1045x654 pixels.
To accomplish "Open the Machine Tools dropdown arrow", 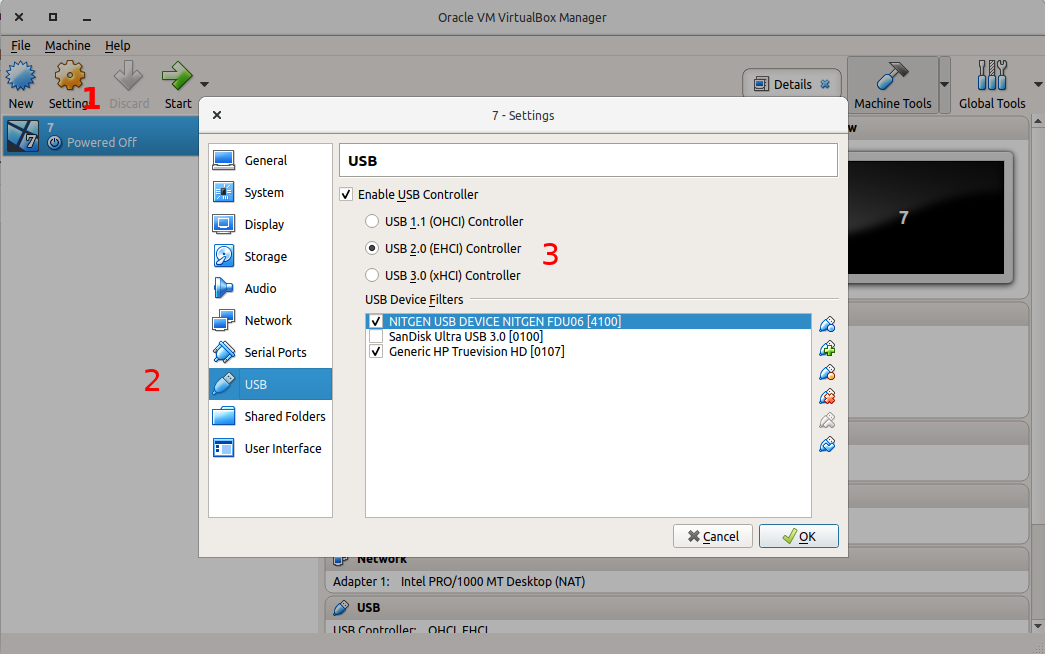I will coord(944,85).
